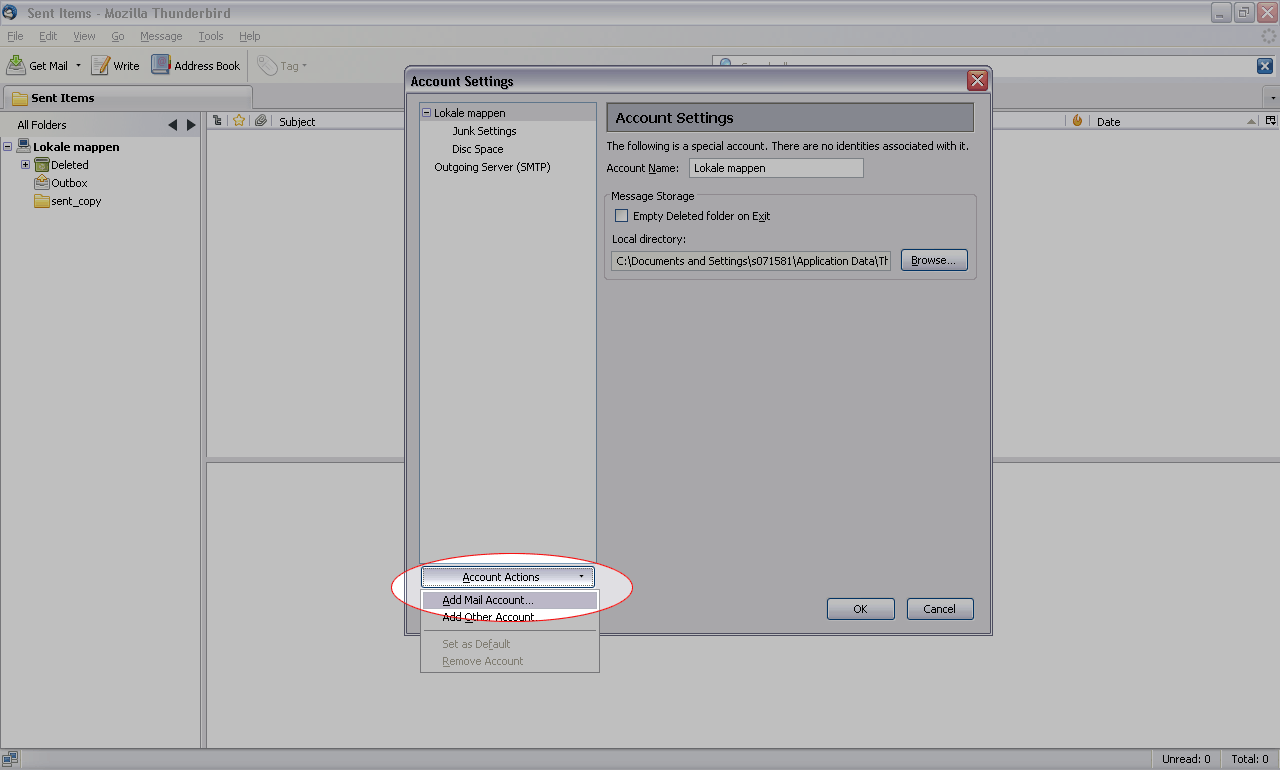
Task: Select the Outbox folder
Action: (69, 183)
